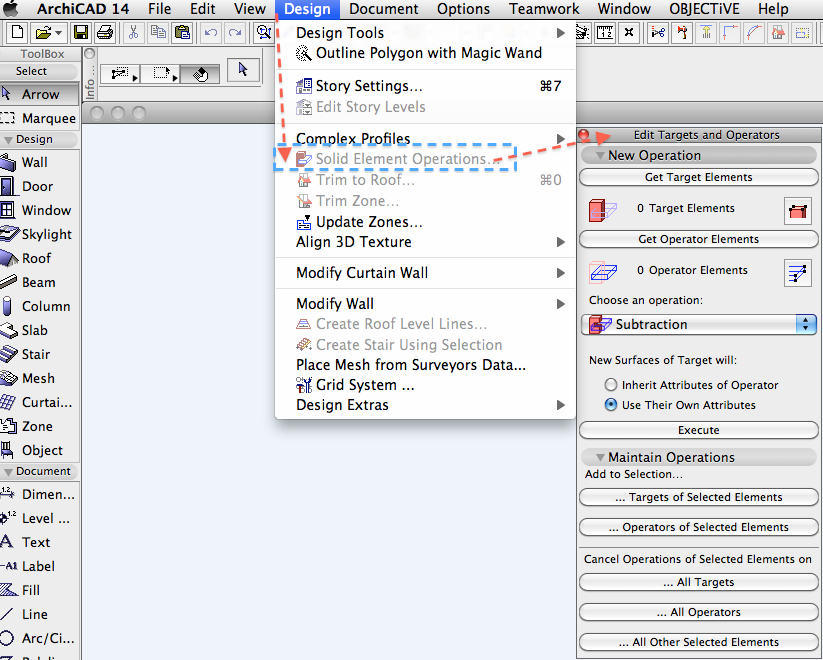Screen dimensions: 823x660
Task: Click the Redo arrow toolbar icon
Action: point(235,33)
